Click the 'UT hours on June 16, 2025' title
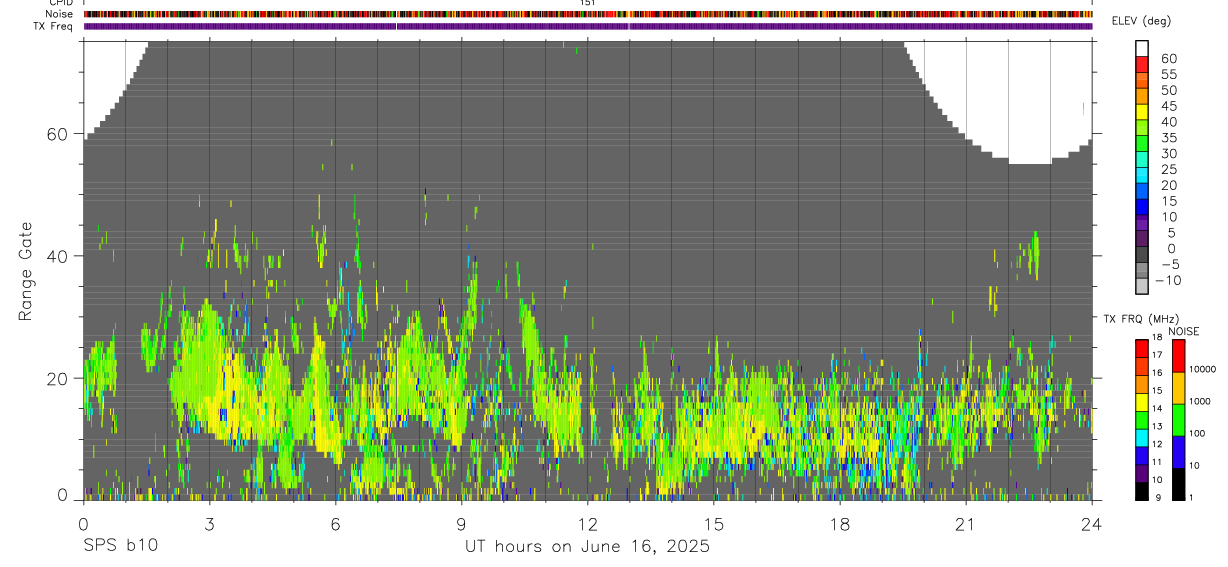1228x567 pixels. click(587, 547)
